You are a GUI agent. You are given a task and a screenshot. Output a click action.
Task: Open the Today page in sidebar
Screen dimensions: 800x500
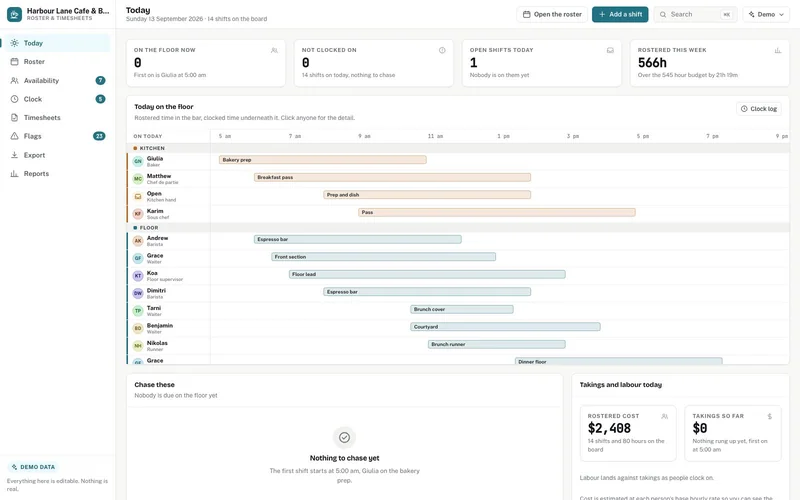pyautogui.click(x=58, y=43)
